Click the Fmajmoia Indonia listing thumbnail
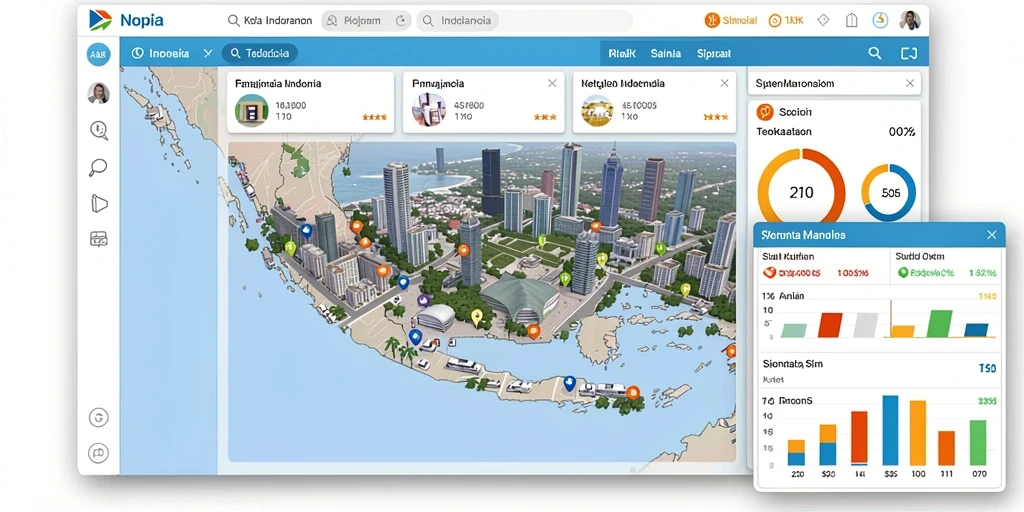This screenshot has height=512, width=1024. click(x=251, y=110)
